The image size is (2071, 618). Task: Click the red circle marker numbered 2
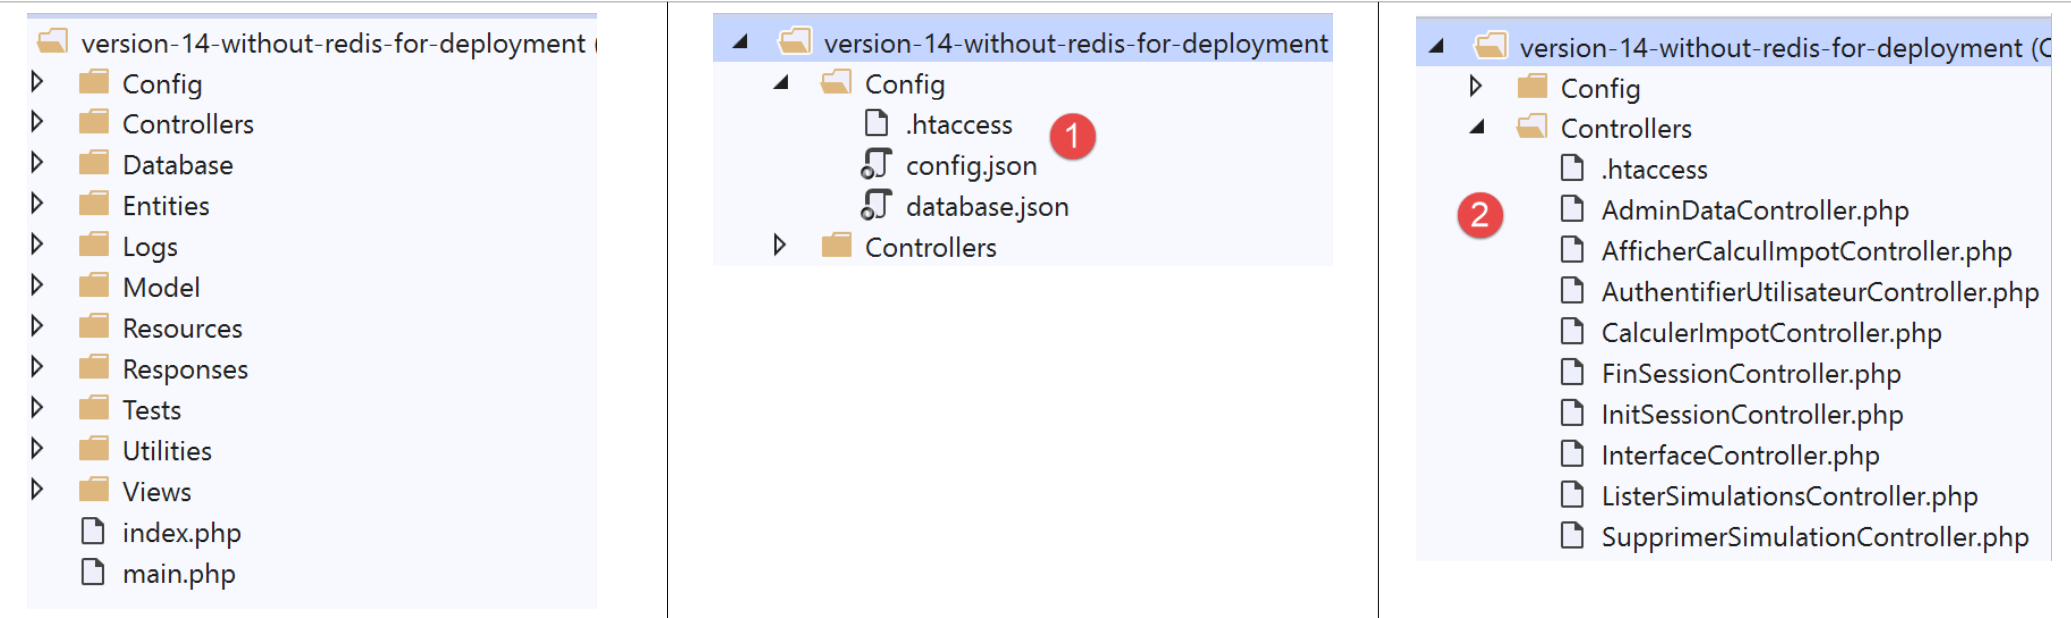1480,215
